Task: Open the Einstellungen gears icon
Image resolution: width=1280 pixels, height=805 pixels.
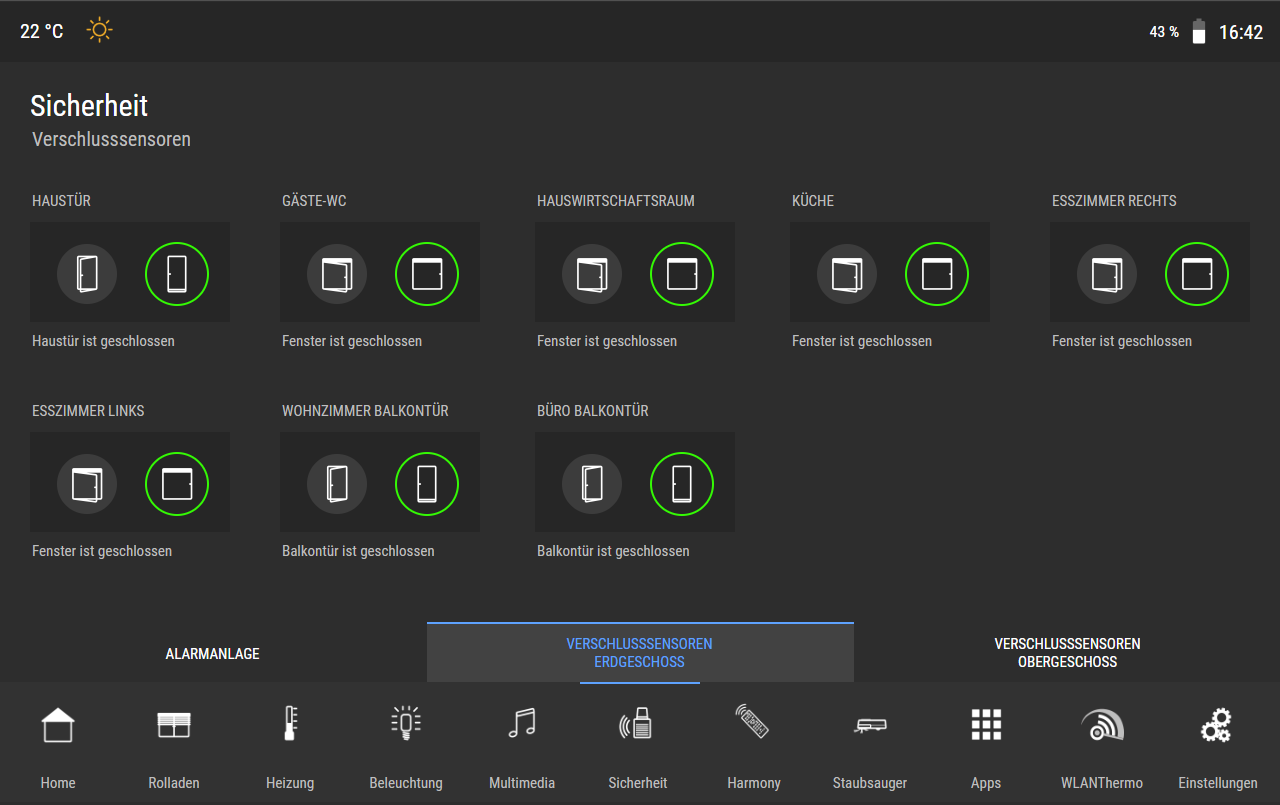Action: click(1217, 724)
